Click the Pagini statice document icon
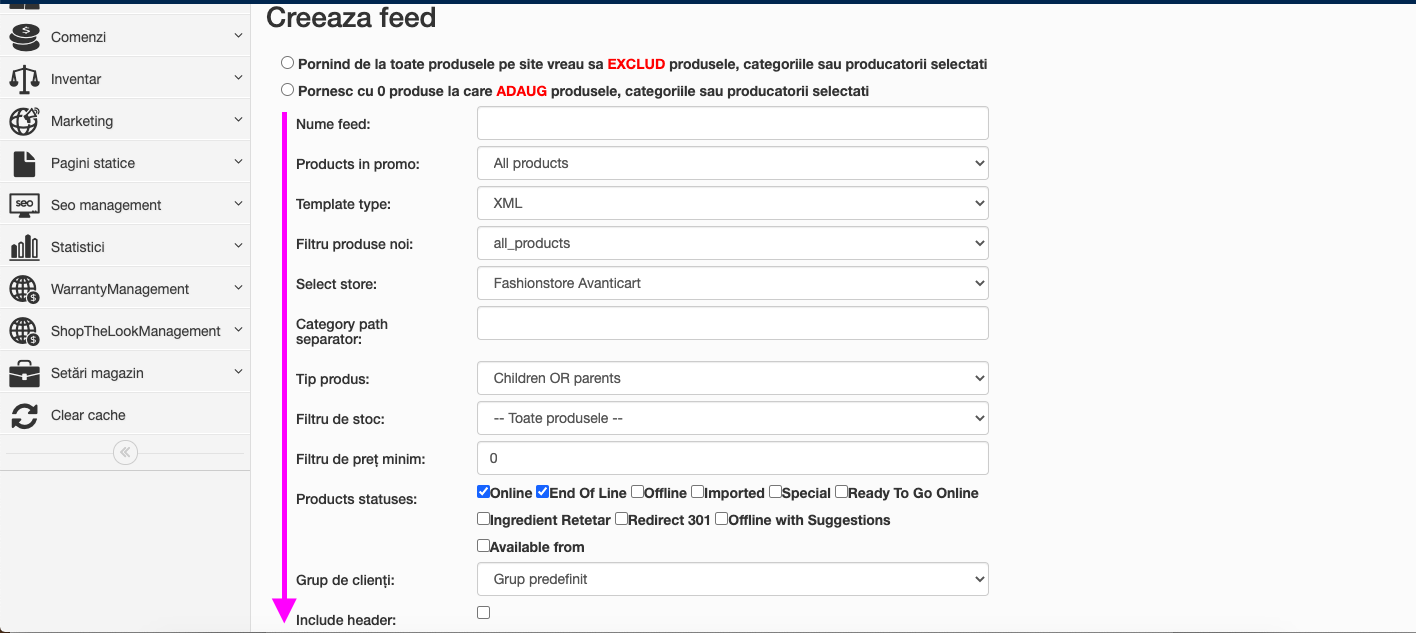The image size is (1416, 633). tap(24, 163)
